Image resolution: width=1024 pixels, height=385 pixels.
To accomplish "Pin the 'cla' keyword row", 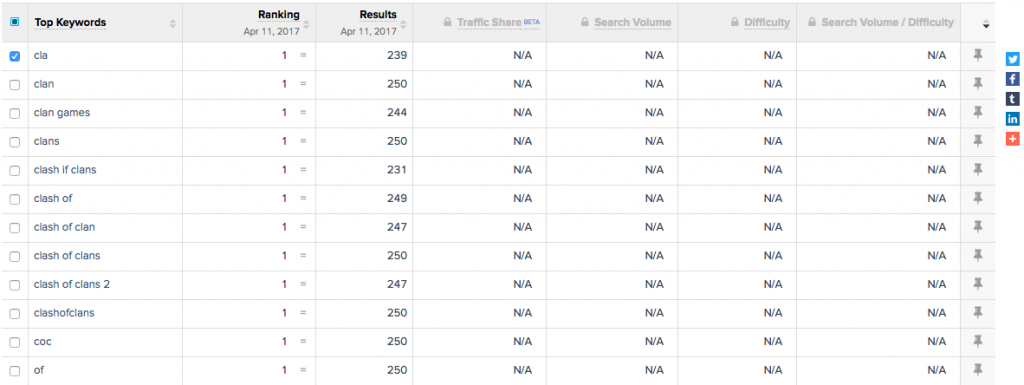I will point(978,55).
